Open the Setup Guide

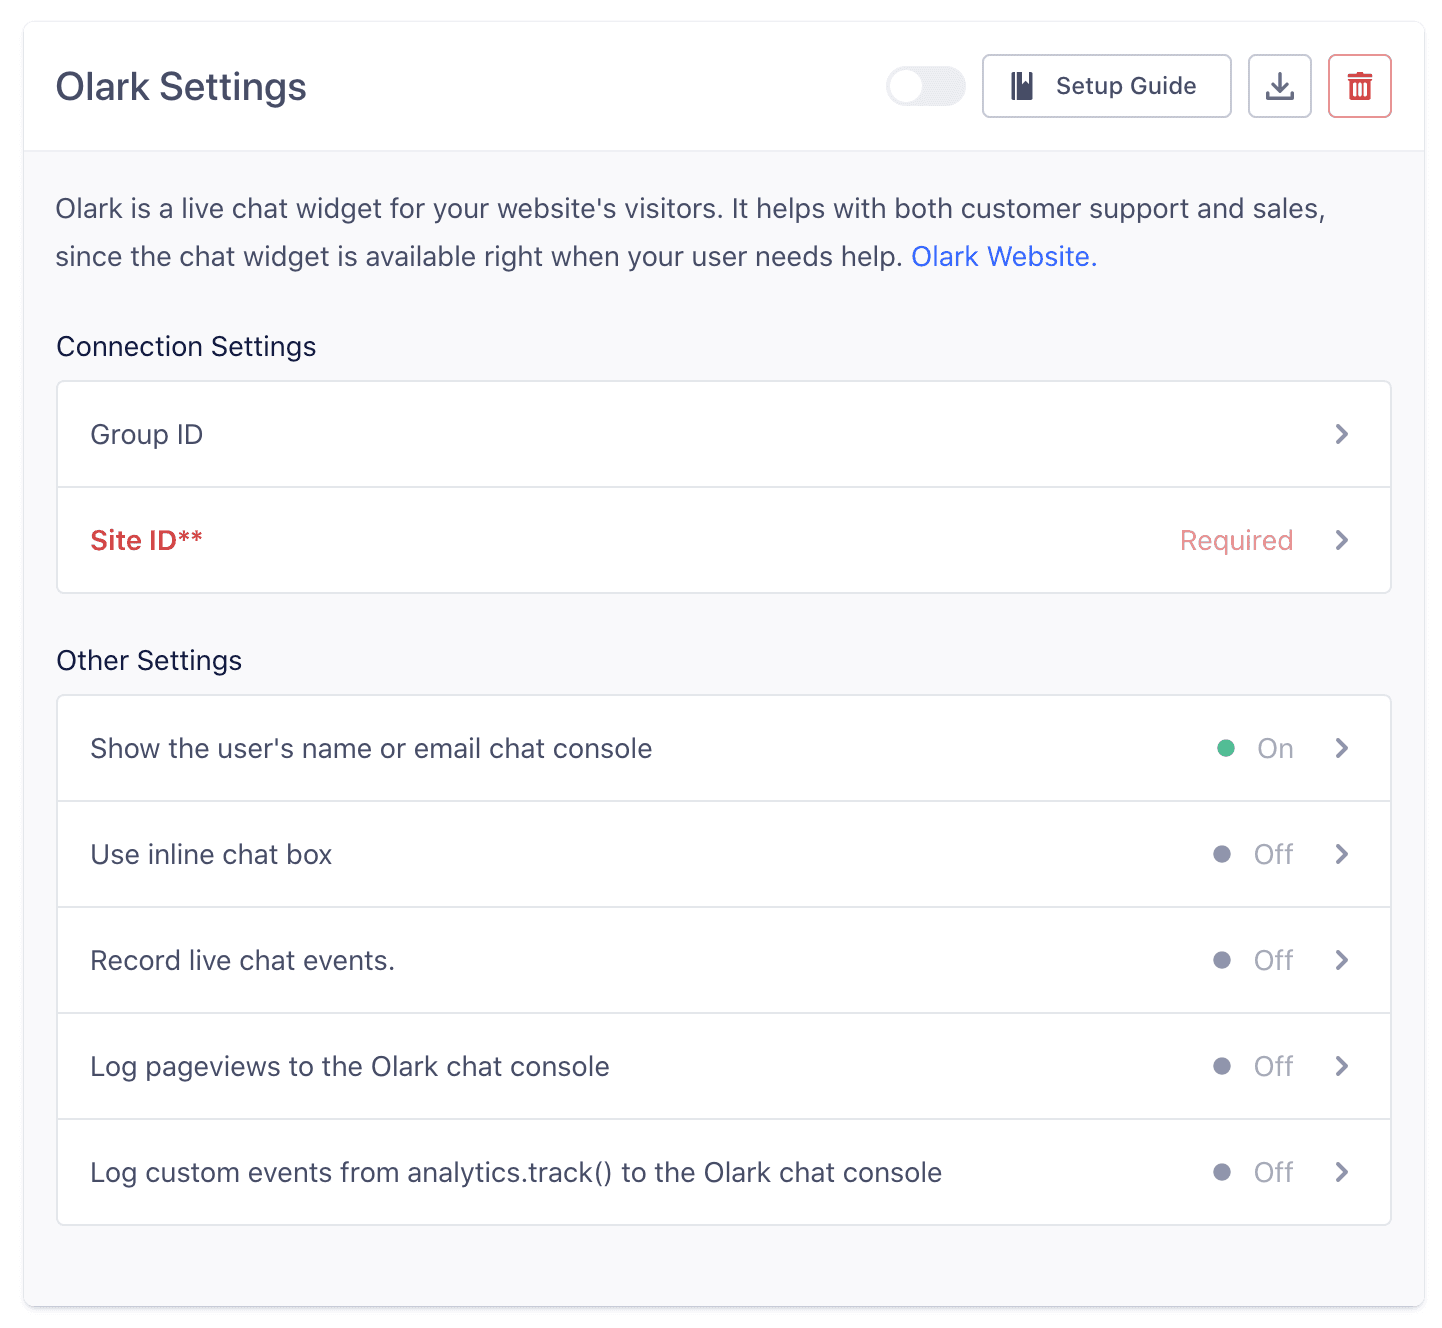pyautogui.click(x=1106, y=86)
